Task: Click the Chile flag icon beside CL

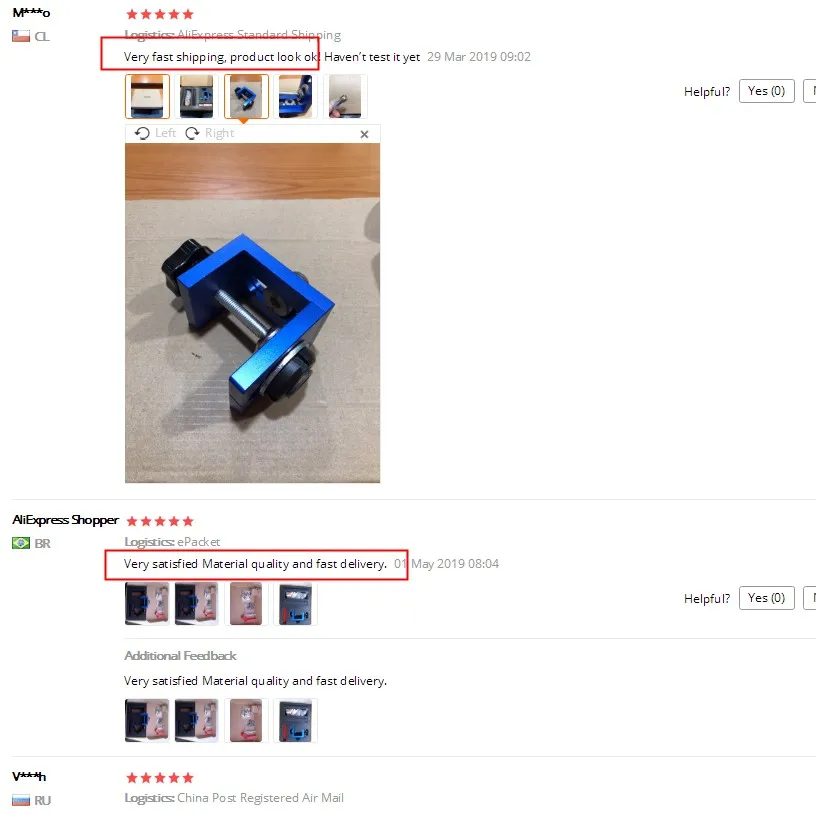Action: 21,36
